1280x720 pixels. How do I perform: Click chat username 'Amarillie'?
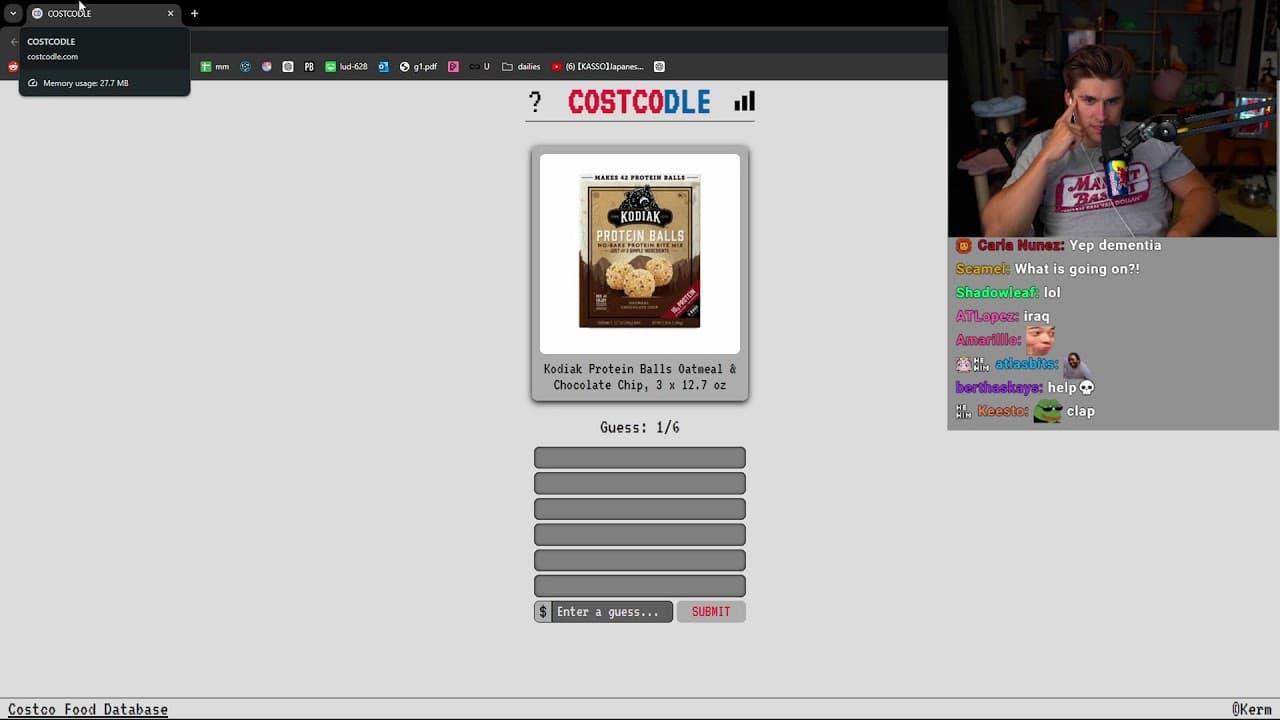tap(988, 341)
